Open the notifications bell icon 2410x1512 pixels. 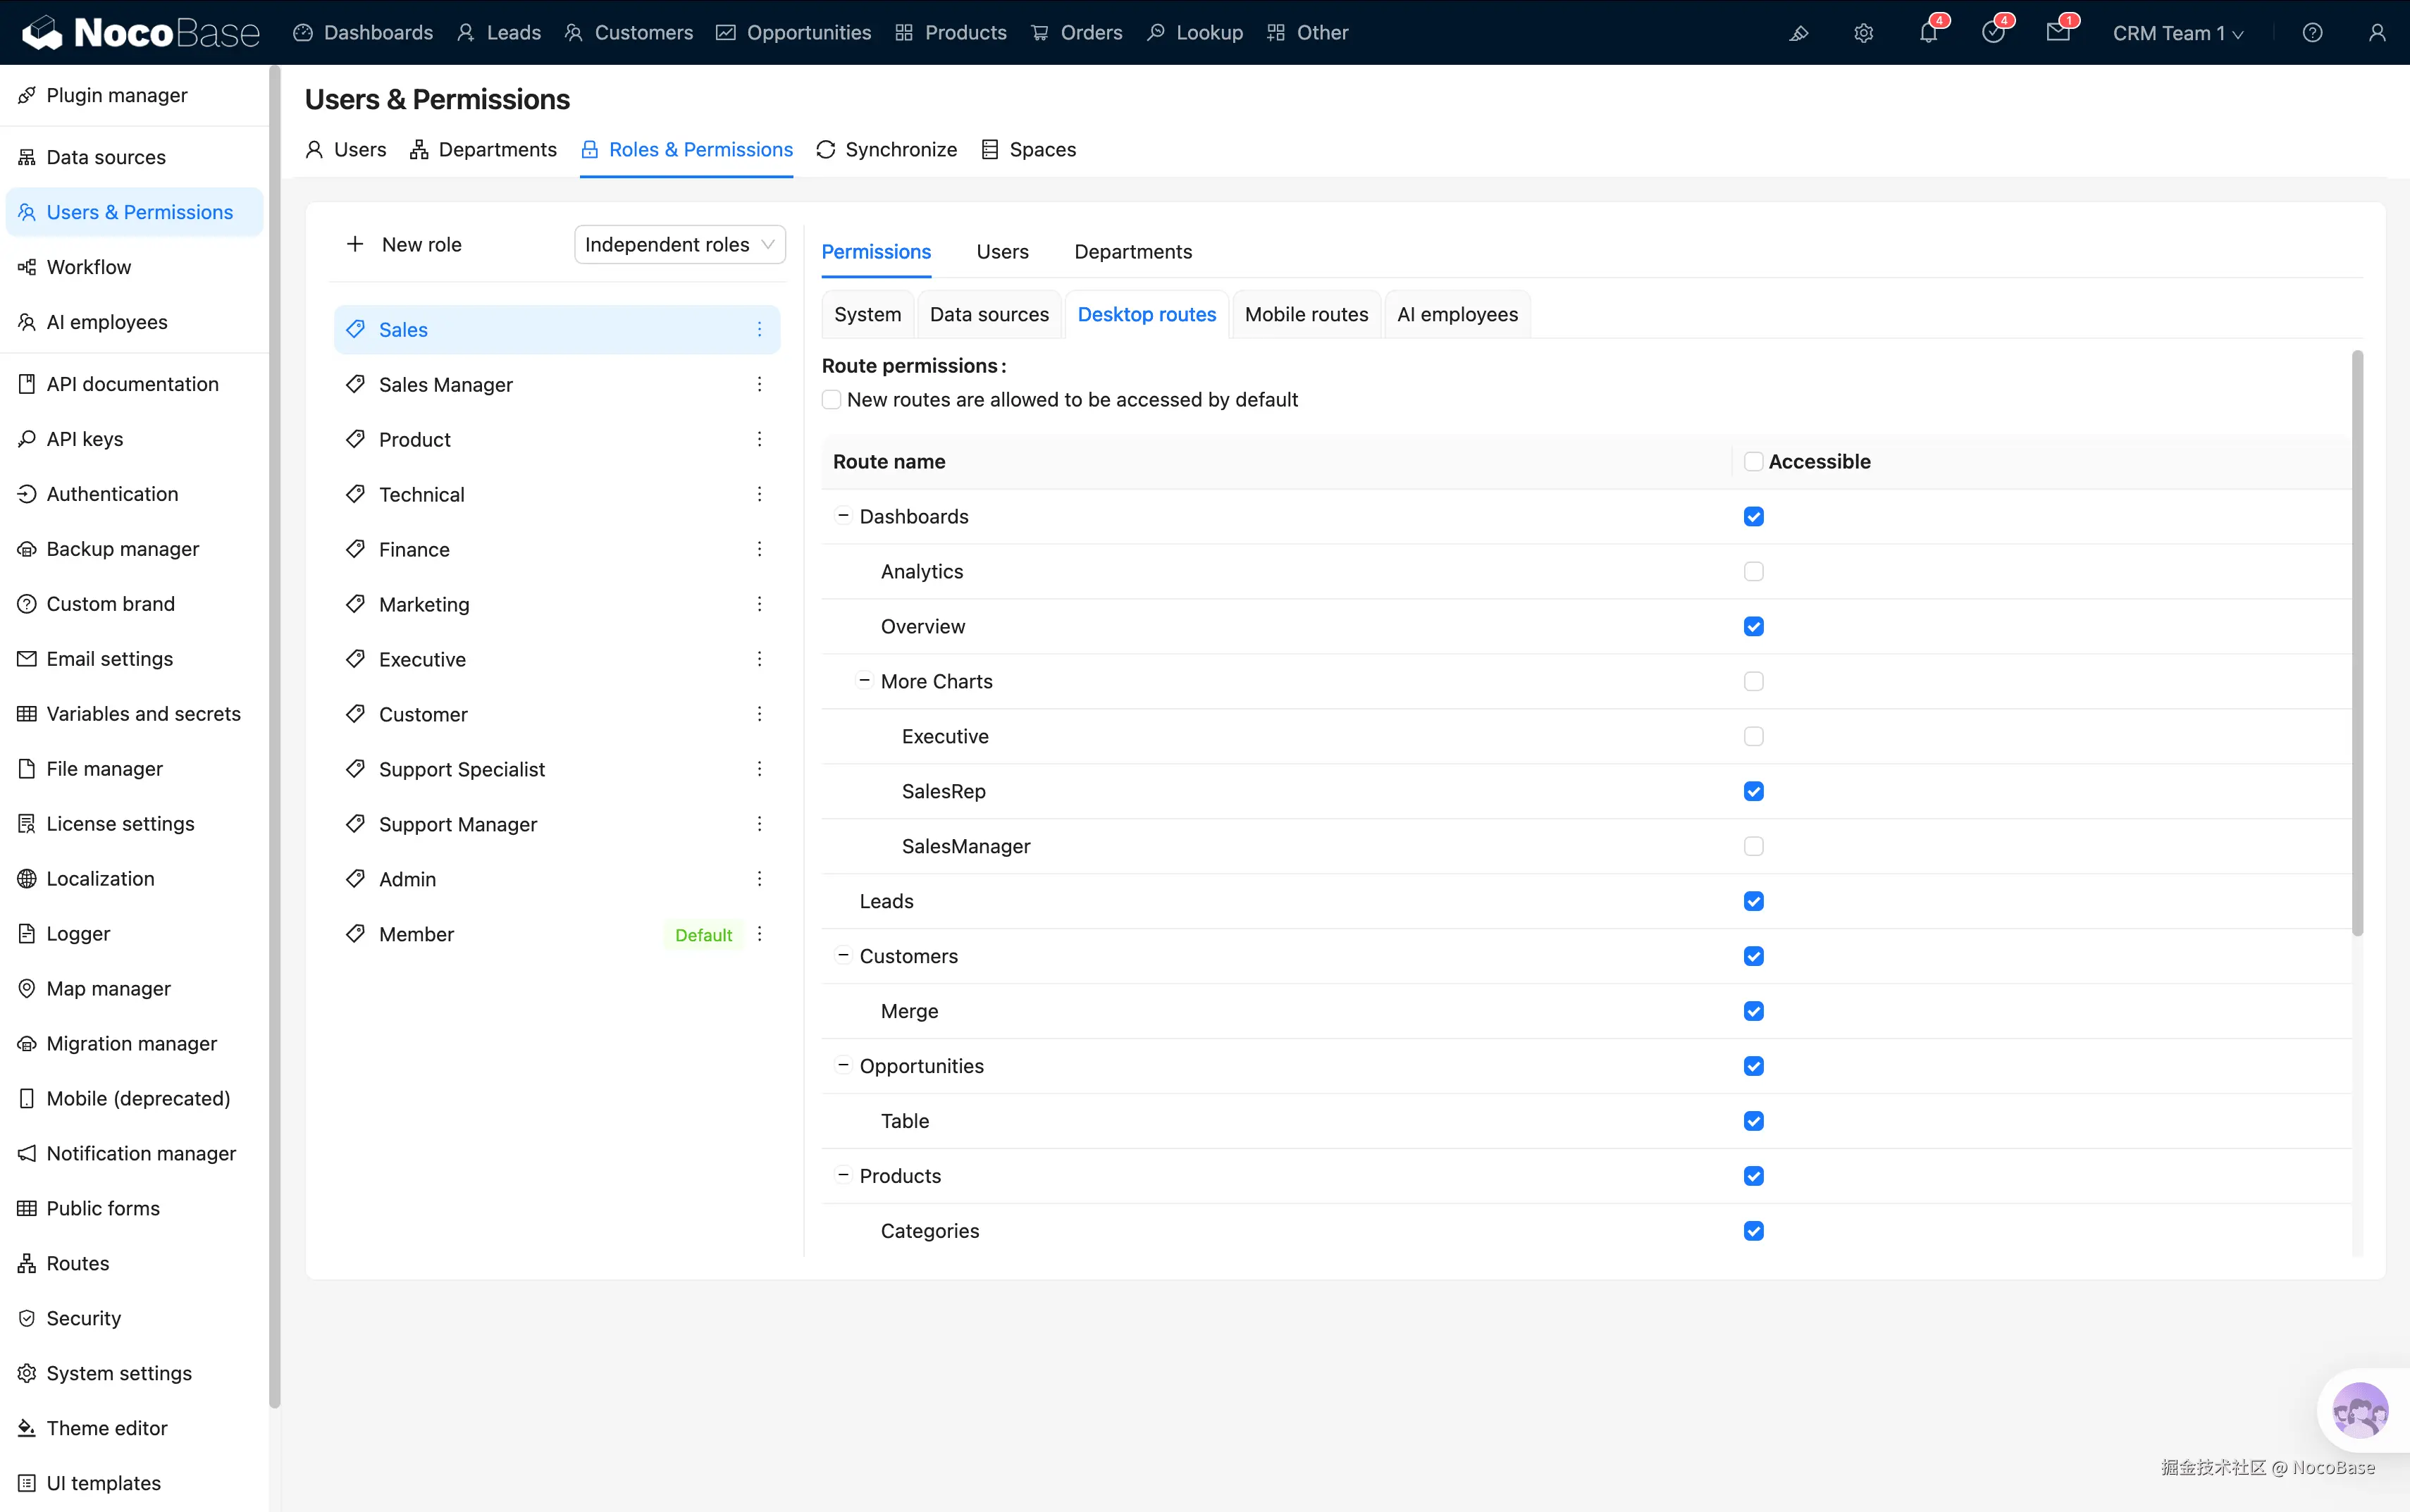pyautogui.click(x=1928, y=33)
